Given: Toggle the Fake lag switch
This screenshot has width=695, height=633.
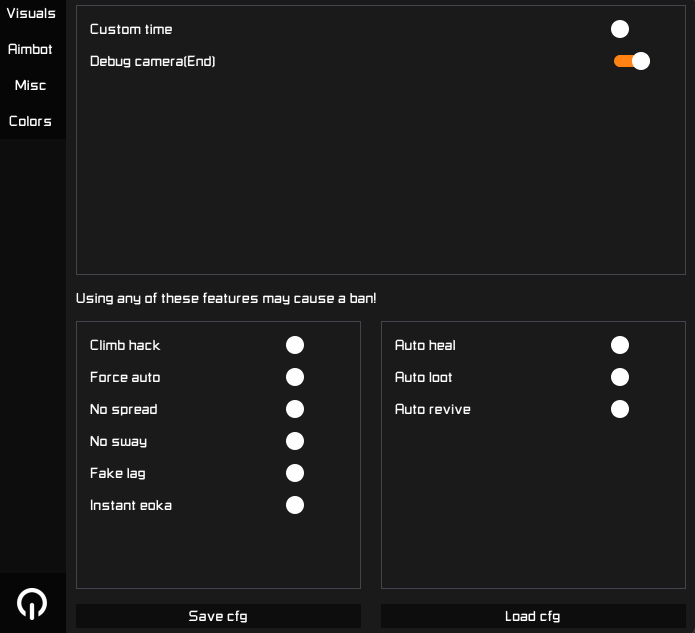Looking at the screenshot, I should click(x=295, y=473).
